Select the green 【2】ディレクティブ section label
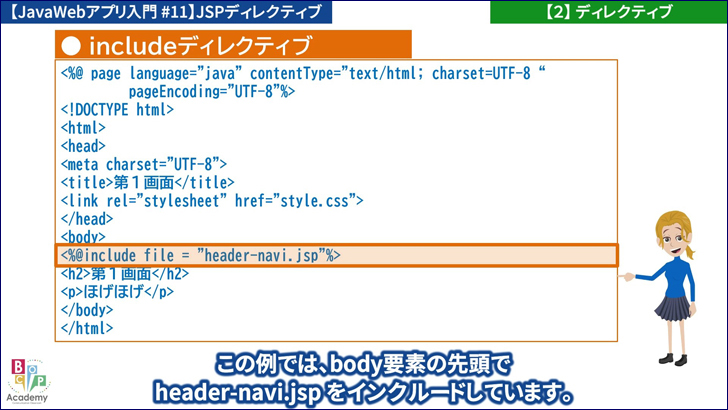The width and height of the screenshot is (728, 410). pos(608,12)
